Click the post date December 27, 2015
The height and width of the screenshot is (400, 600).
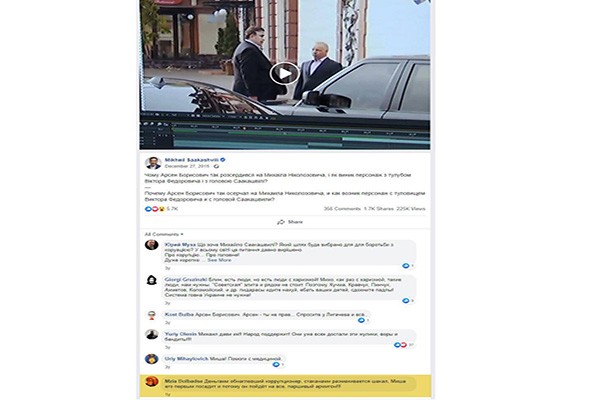point(187,166)
